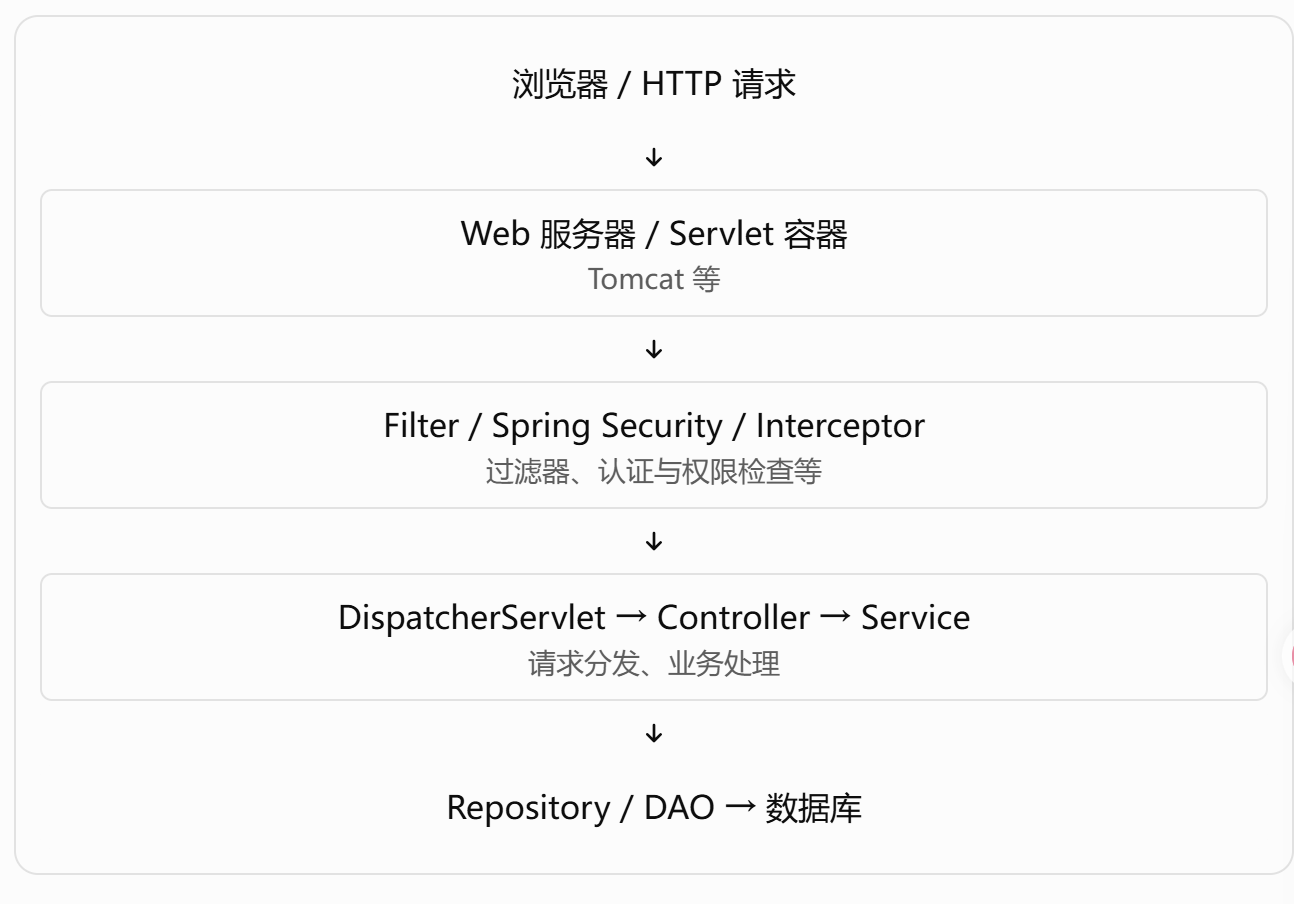Image resolution: width=1294 pixels, height=904 pixels.
Task: Click the DispatcherServlet word
Action: tap(472, 618)
